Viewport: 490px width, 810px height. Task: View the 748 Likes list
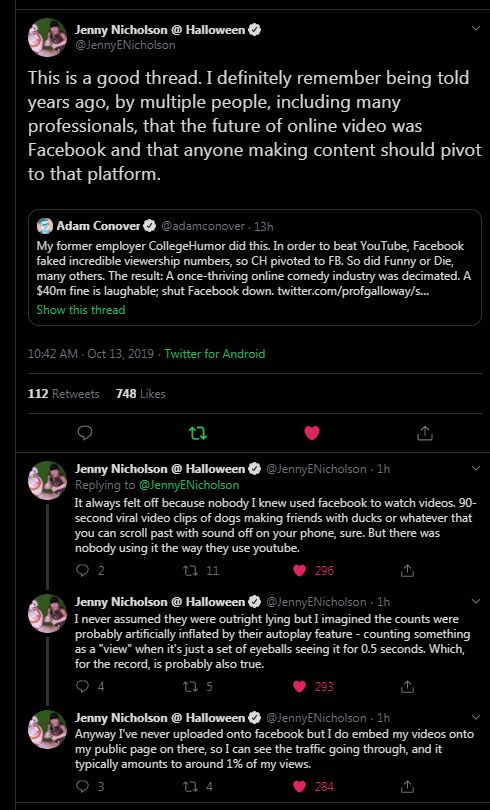[140, 394]
